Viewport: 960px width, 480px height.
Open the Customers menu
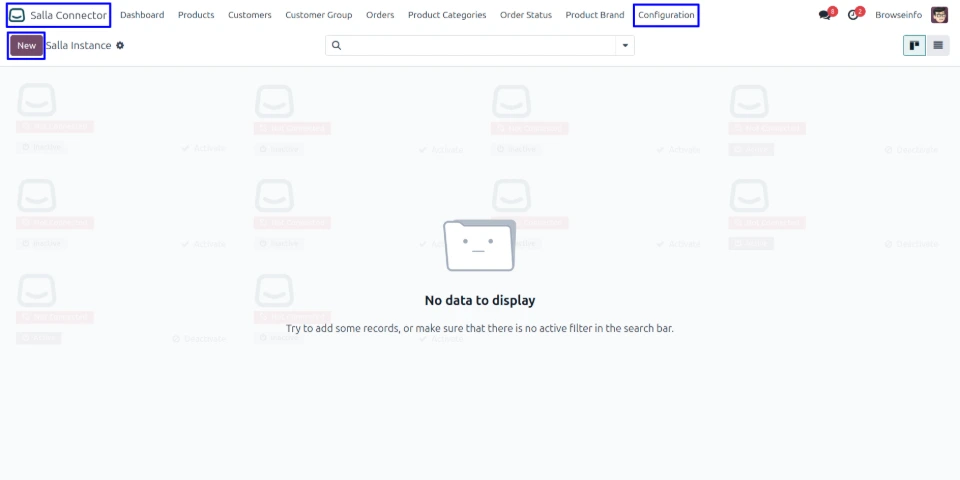pyautogui.click(x=250, y=15)
